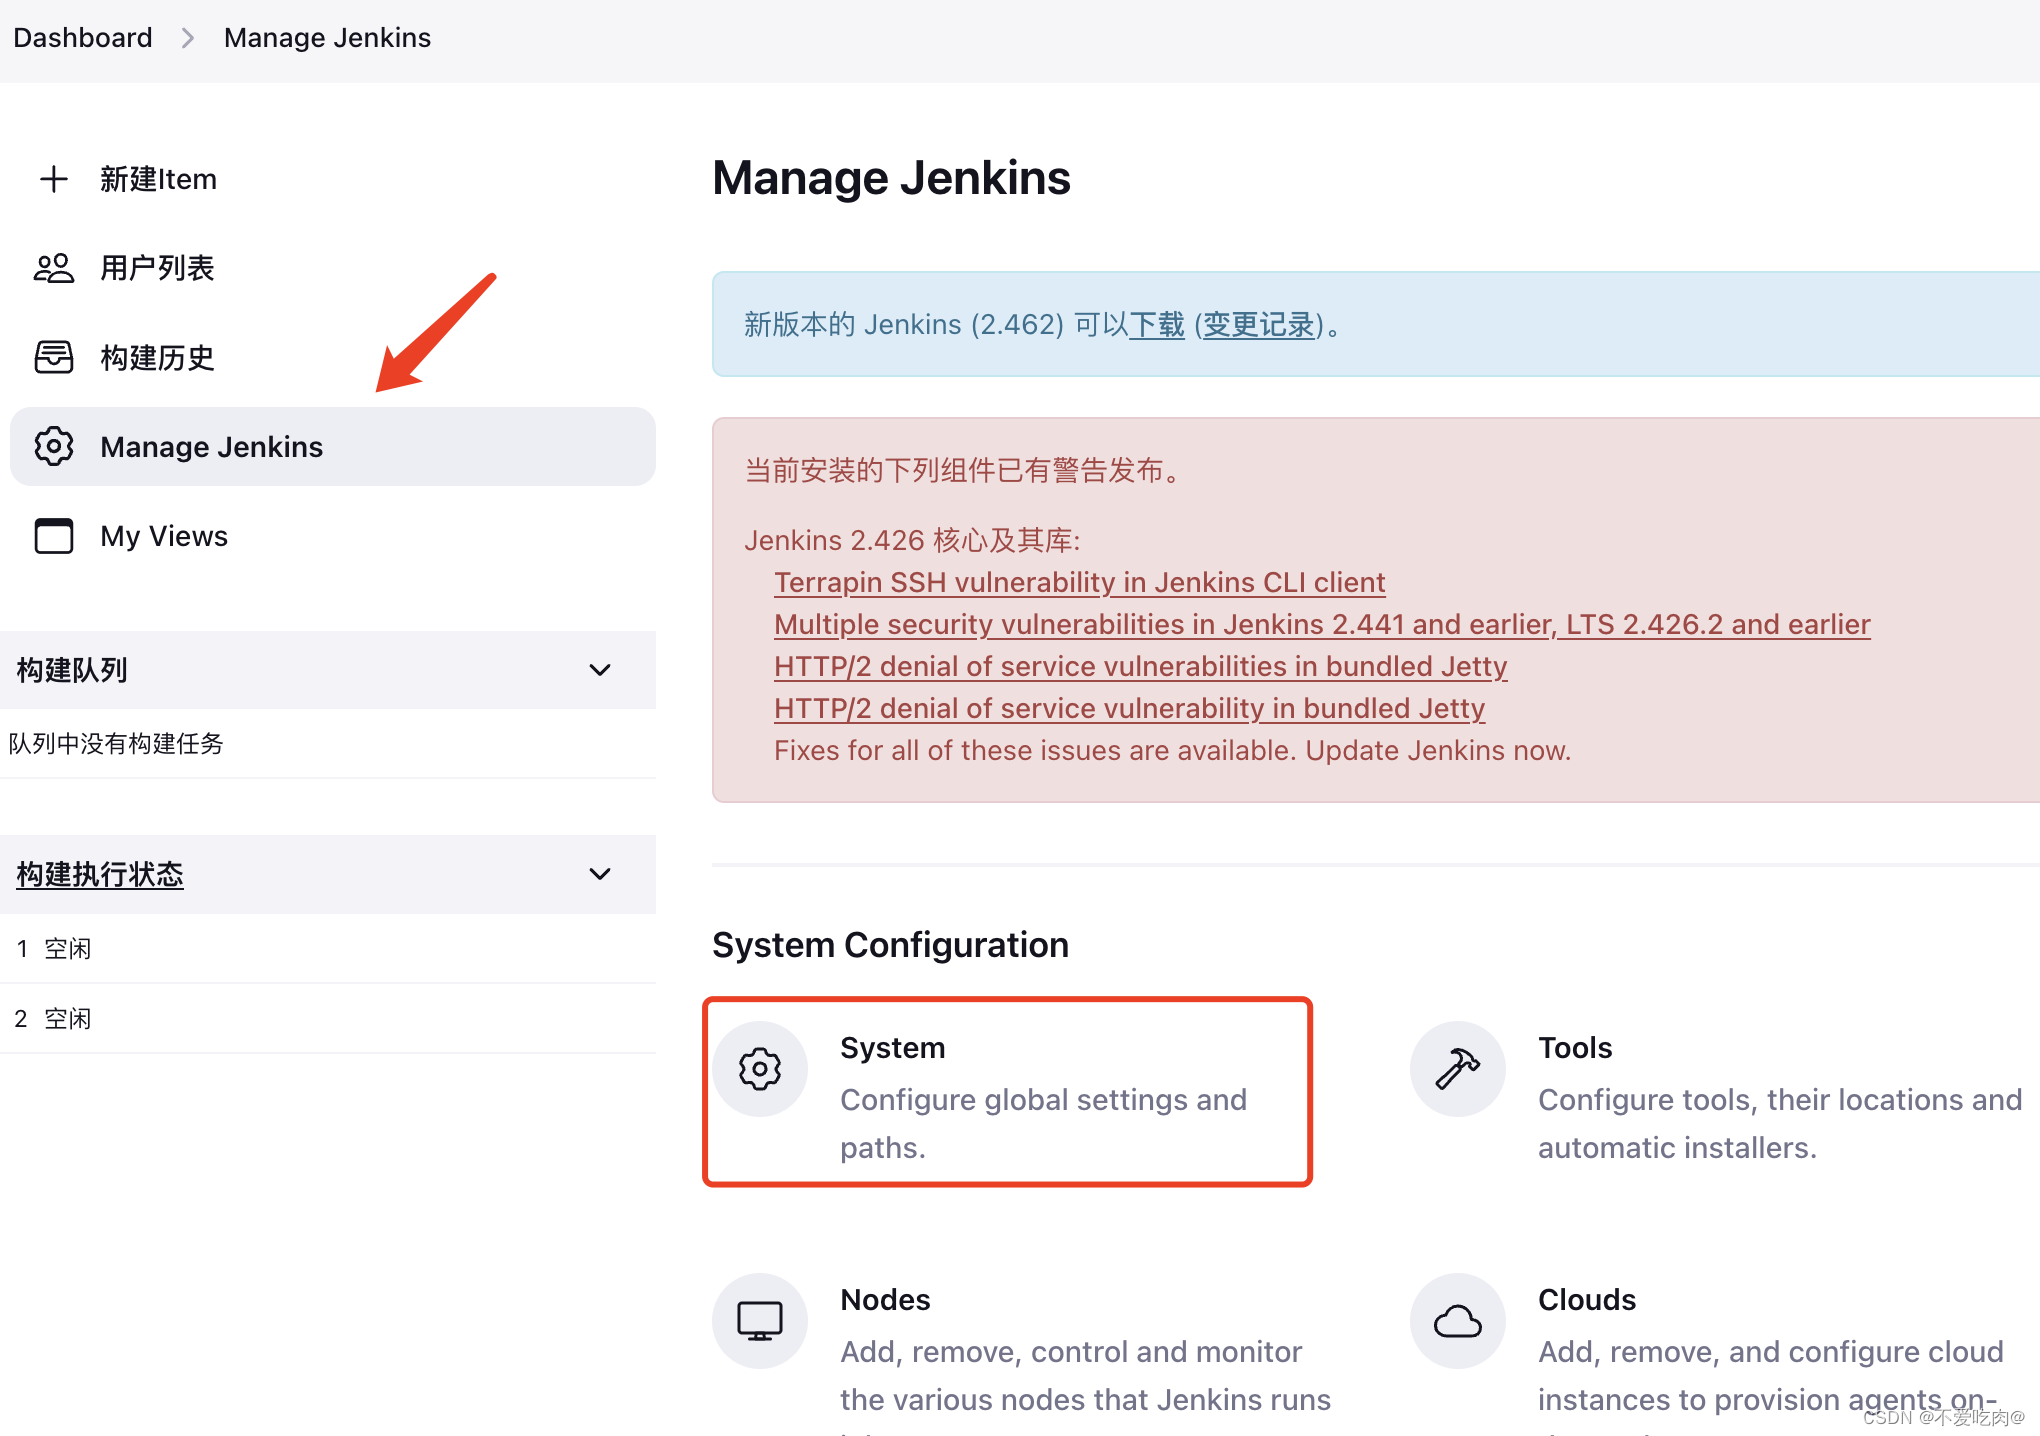Image resolution: width=2040 pixels, height=1436 pixels.
Task: Click the Tools hammer icon
Action: tap(1458, 1069)
